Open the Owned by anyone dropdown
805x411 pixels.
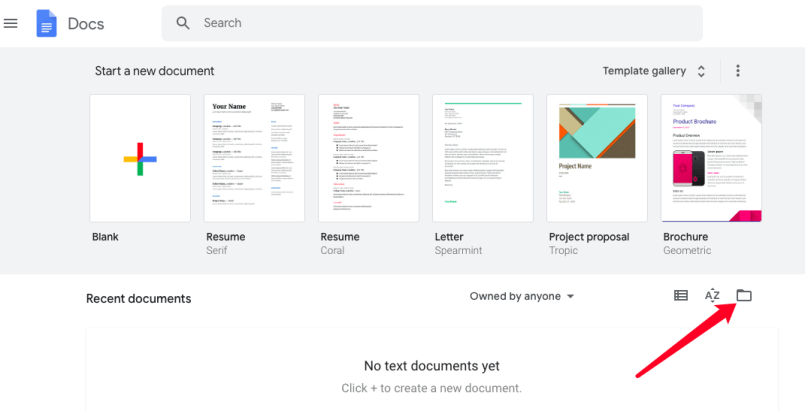pos(522,297)
